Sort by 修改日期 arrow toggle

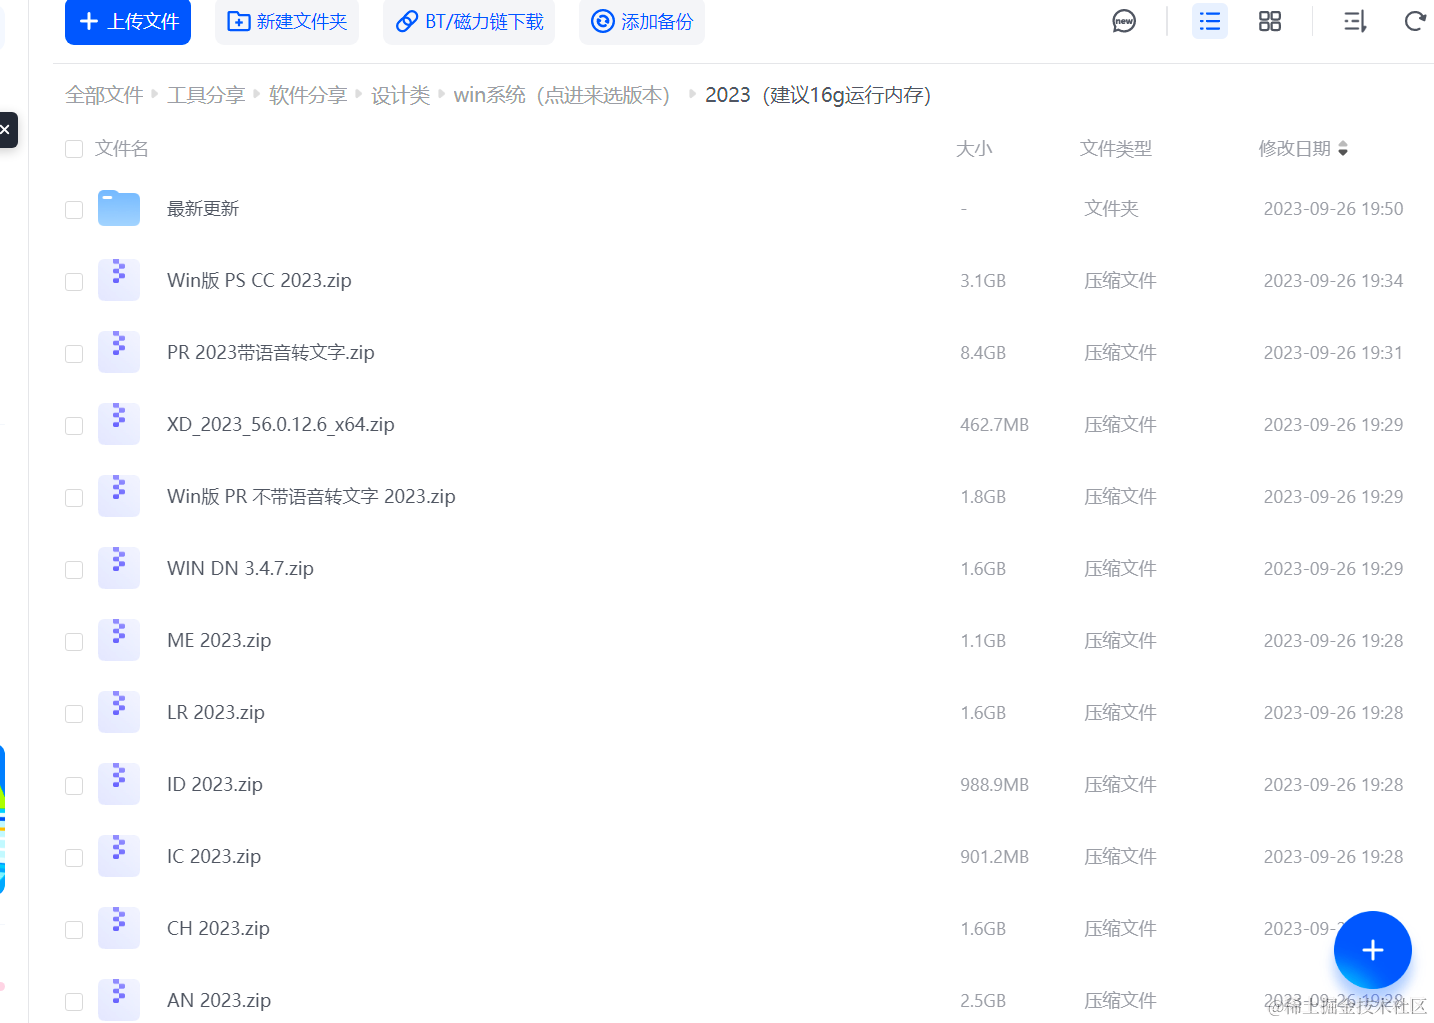pos(1343,149)
